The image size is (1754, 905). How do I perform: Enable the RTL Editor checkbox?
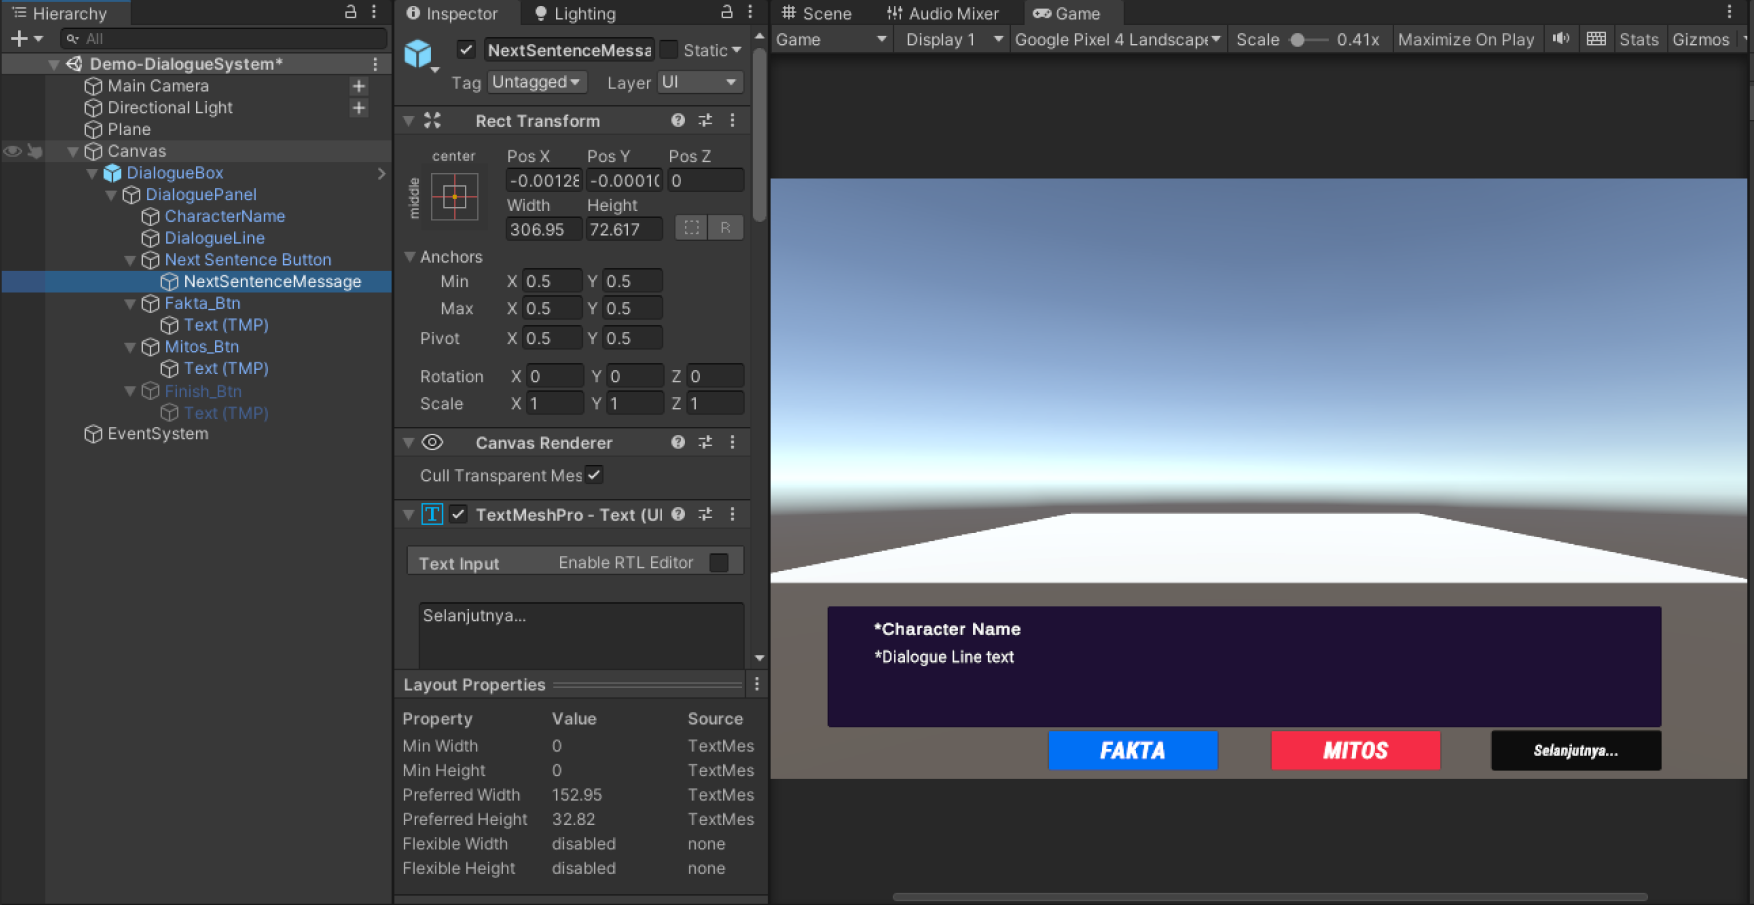point(718,563)
